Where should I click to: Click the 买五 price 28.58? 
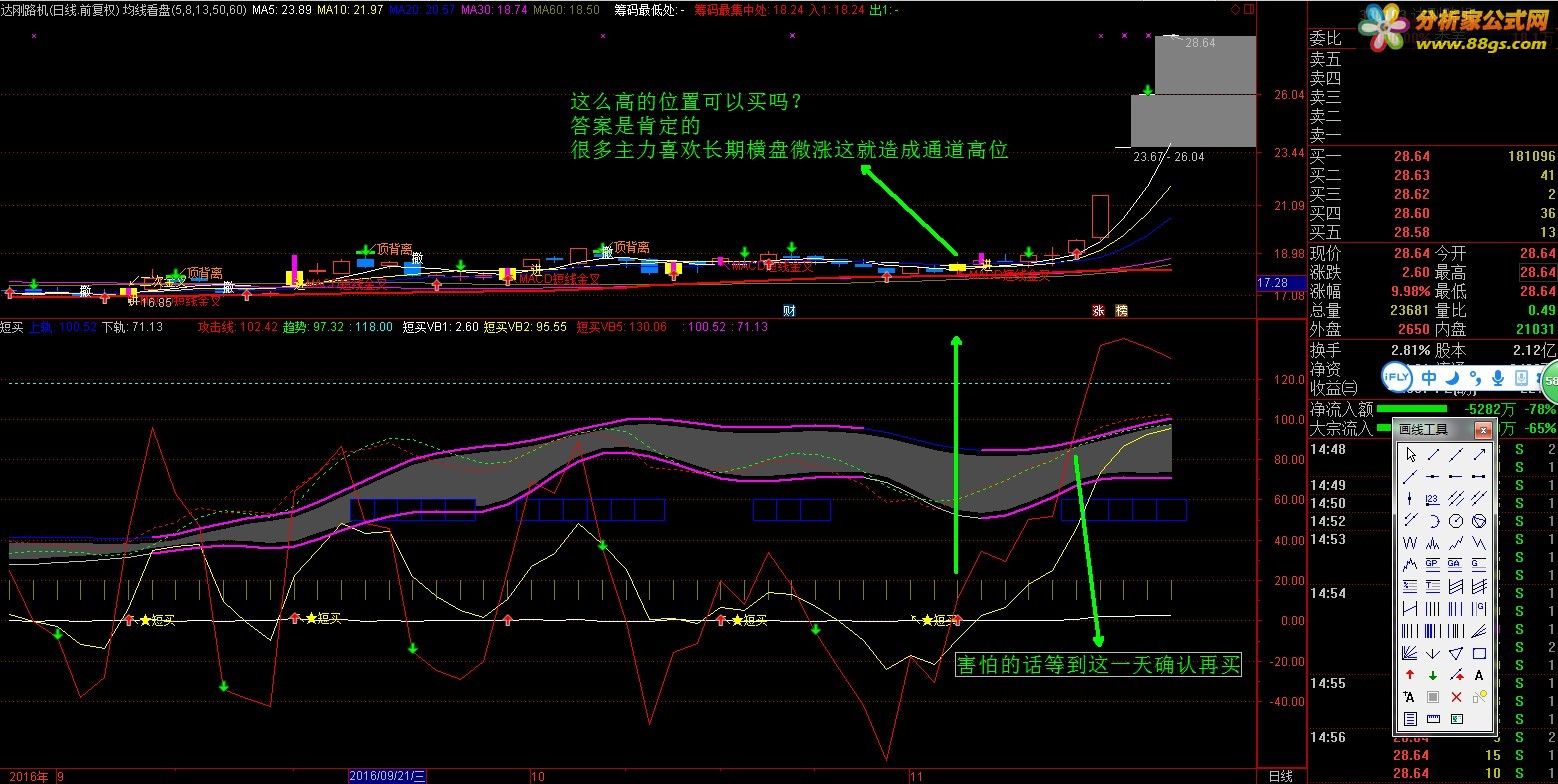tap(1411, 232)
